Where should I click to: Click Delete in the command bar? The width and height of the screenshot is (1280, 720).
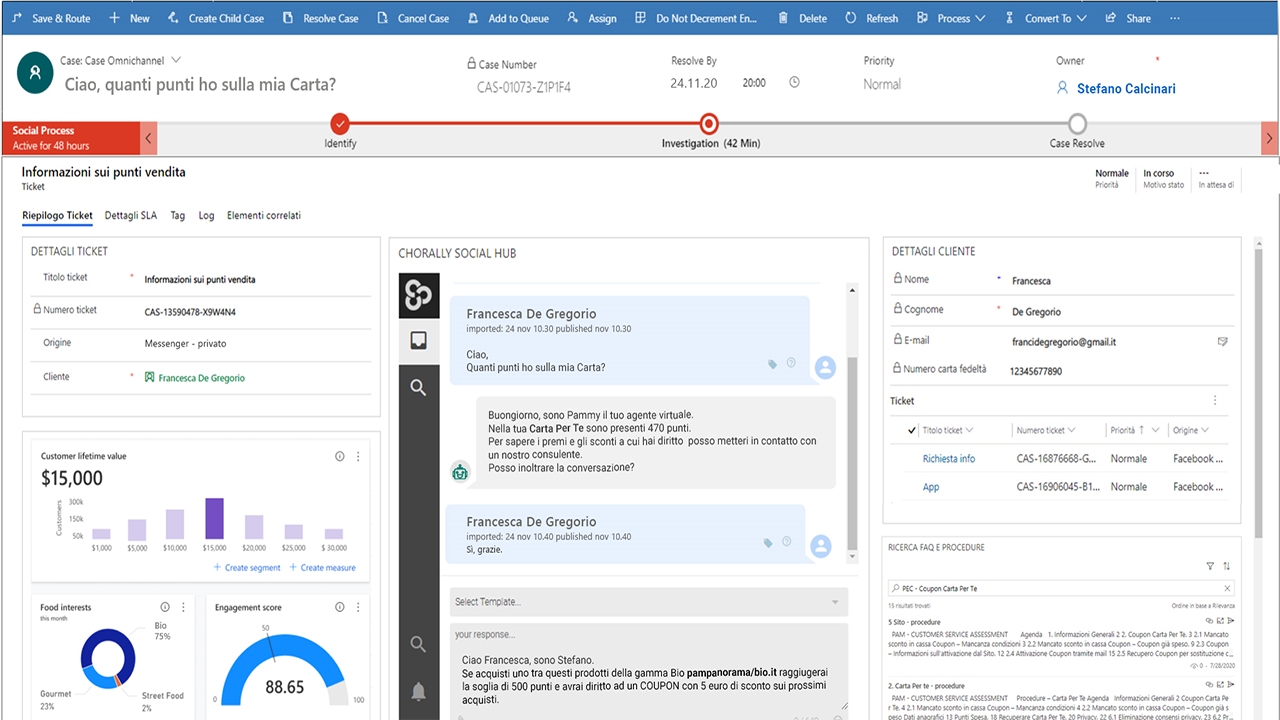click(802, 18)
